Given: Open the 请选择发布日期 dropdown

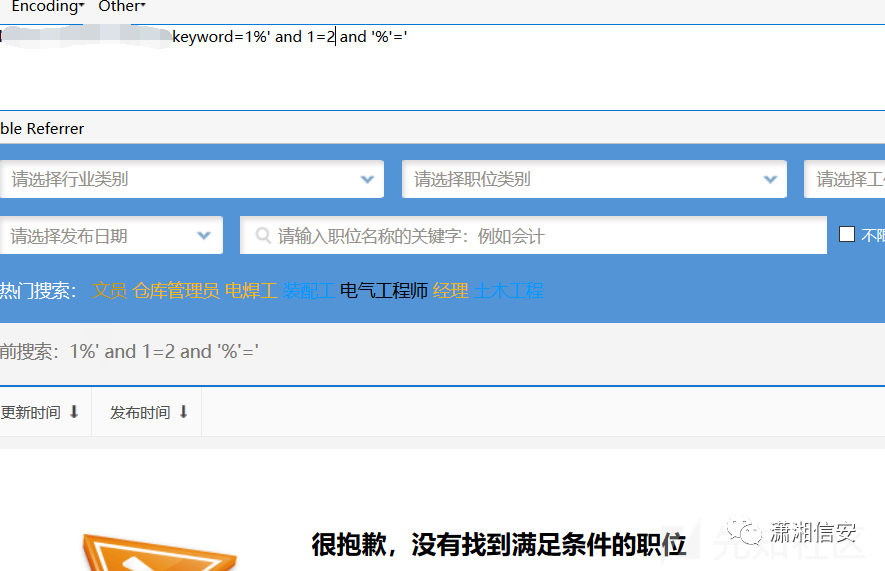Looking at the screenshot, I should tap(111, 235).
